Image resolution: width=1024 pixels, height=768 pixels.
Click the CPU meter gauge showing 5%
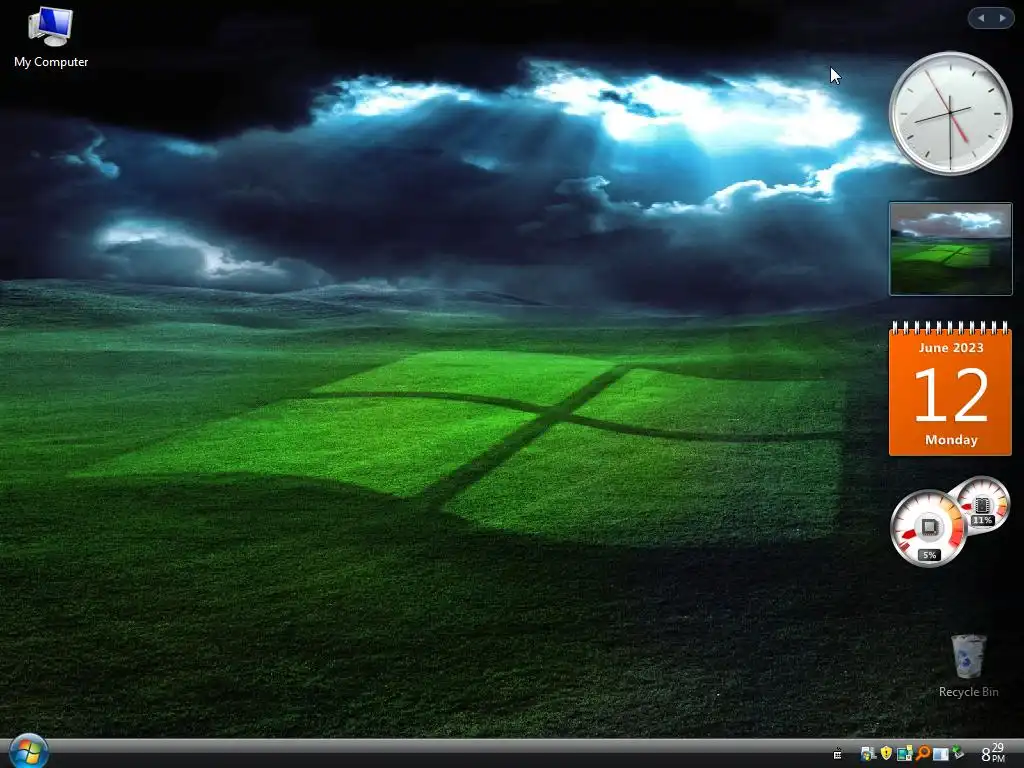pos(929,529)
